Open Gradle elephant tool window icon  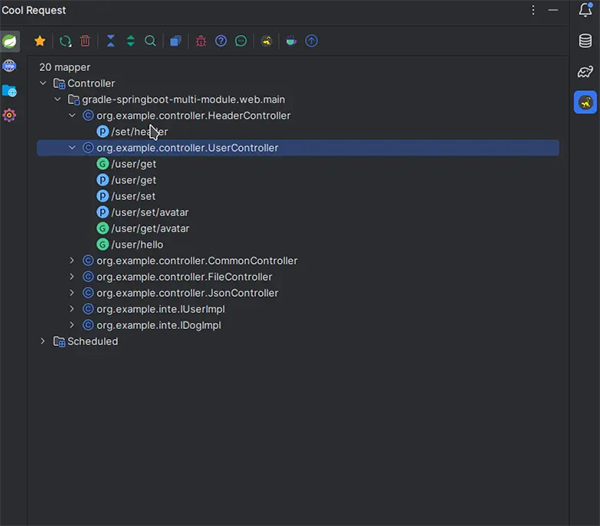point(585,72)
